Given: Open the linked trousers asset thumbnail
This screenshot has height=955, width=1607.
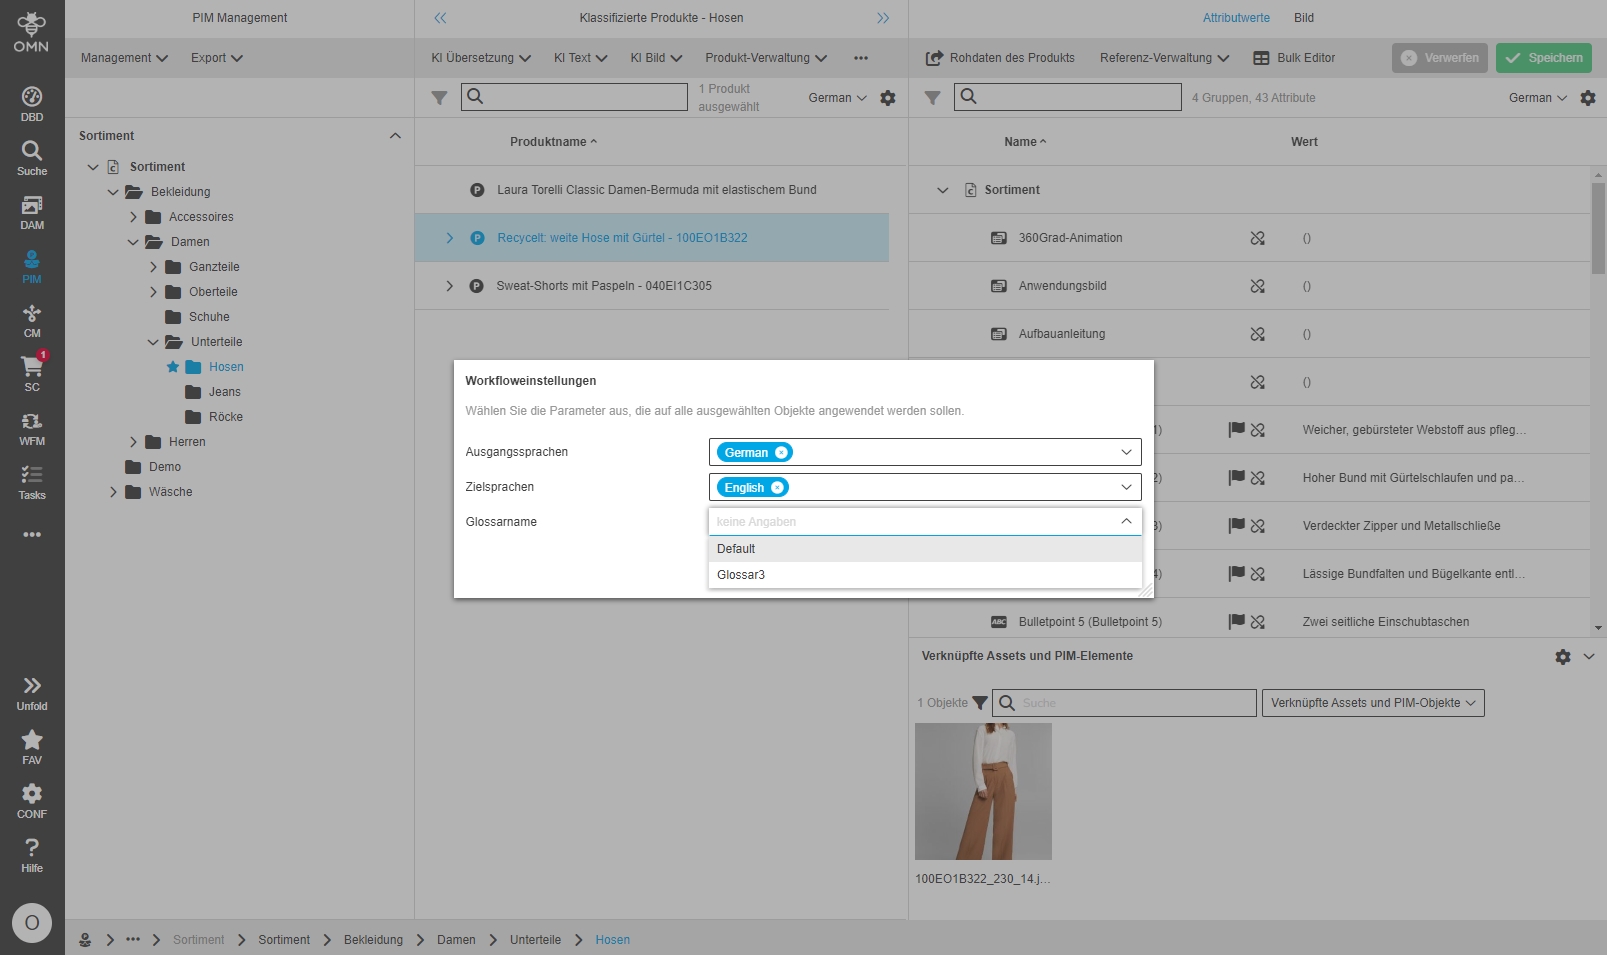Looking at the screenshot, I should click(x=983, y=791).
